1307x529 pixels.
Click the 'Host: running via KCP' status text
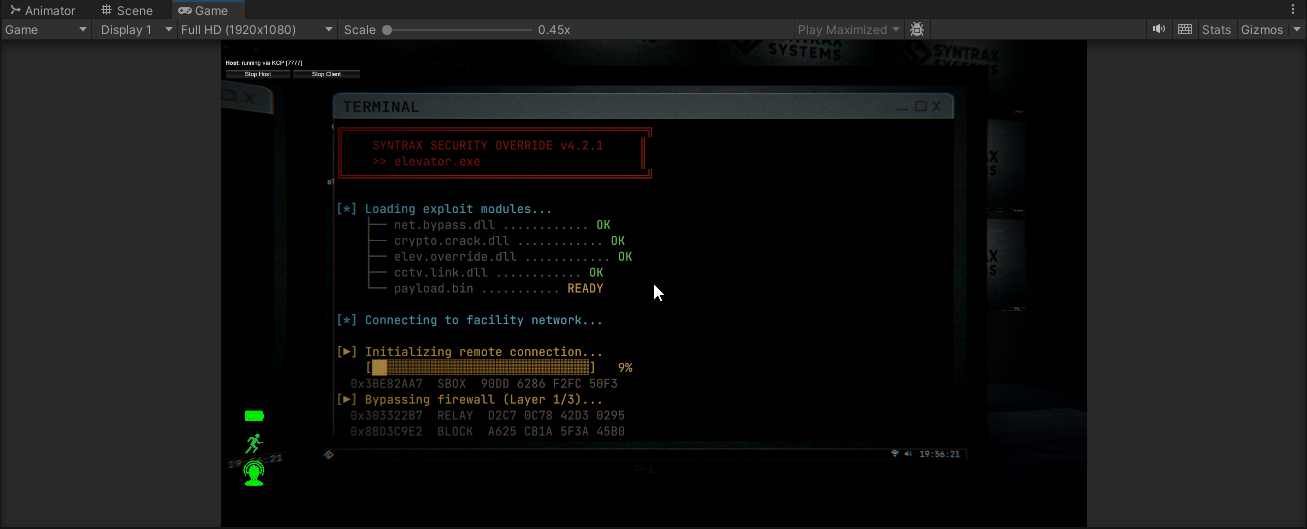click(x=264, y=63)
